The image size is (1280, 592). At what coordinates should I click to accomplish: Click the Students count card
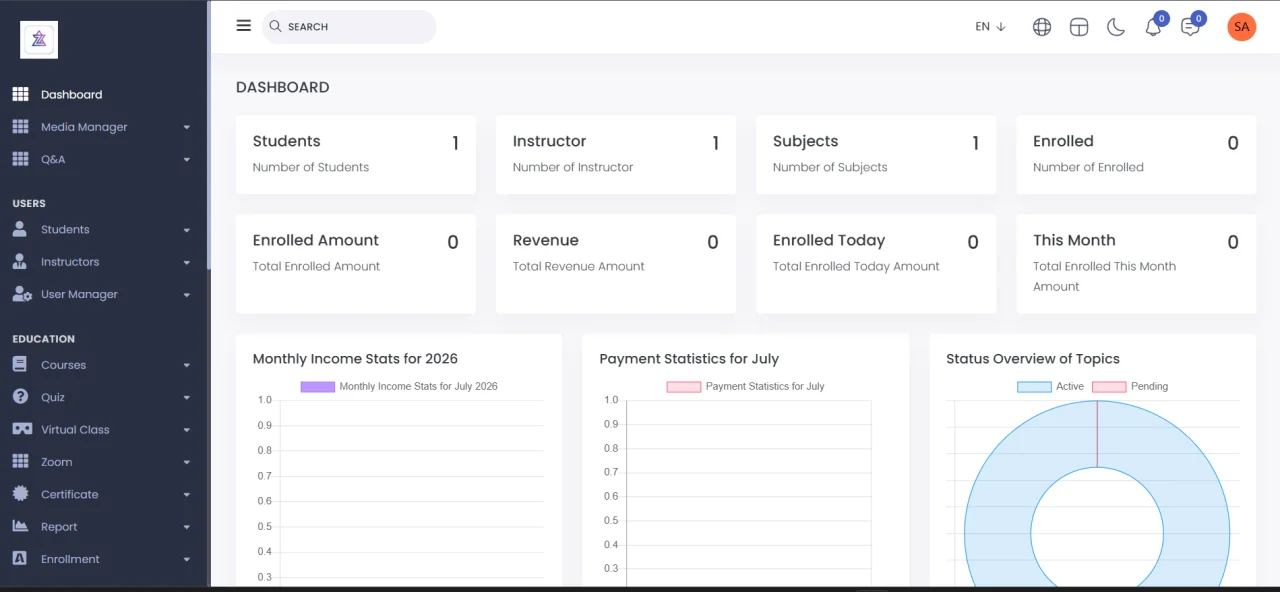[356, 154]
